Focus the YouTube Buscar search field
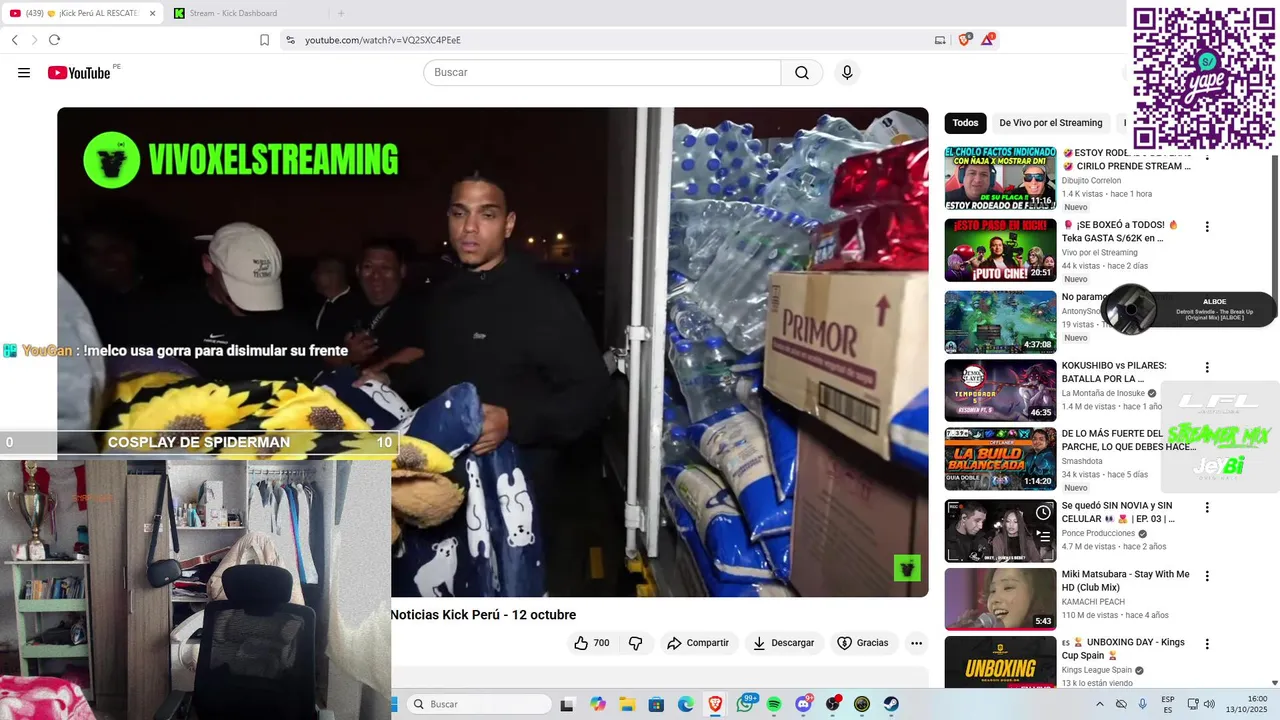The width and height of the screenshot is (1280, 720). pos(602,73)
